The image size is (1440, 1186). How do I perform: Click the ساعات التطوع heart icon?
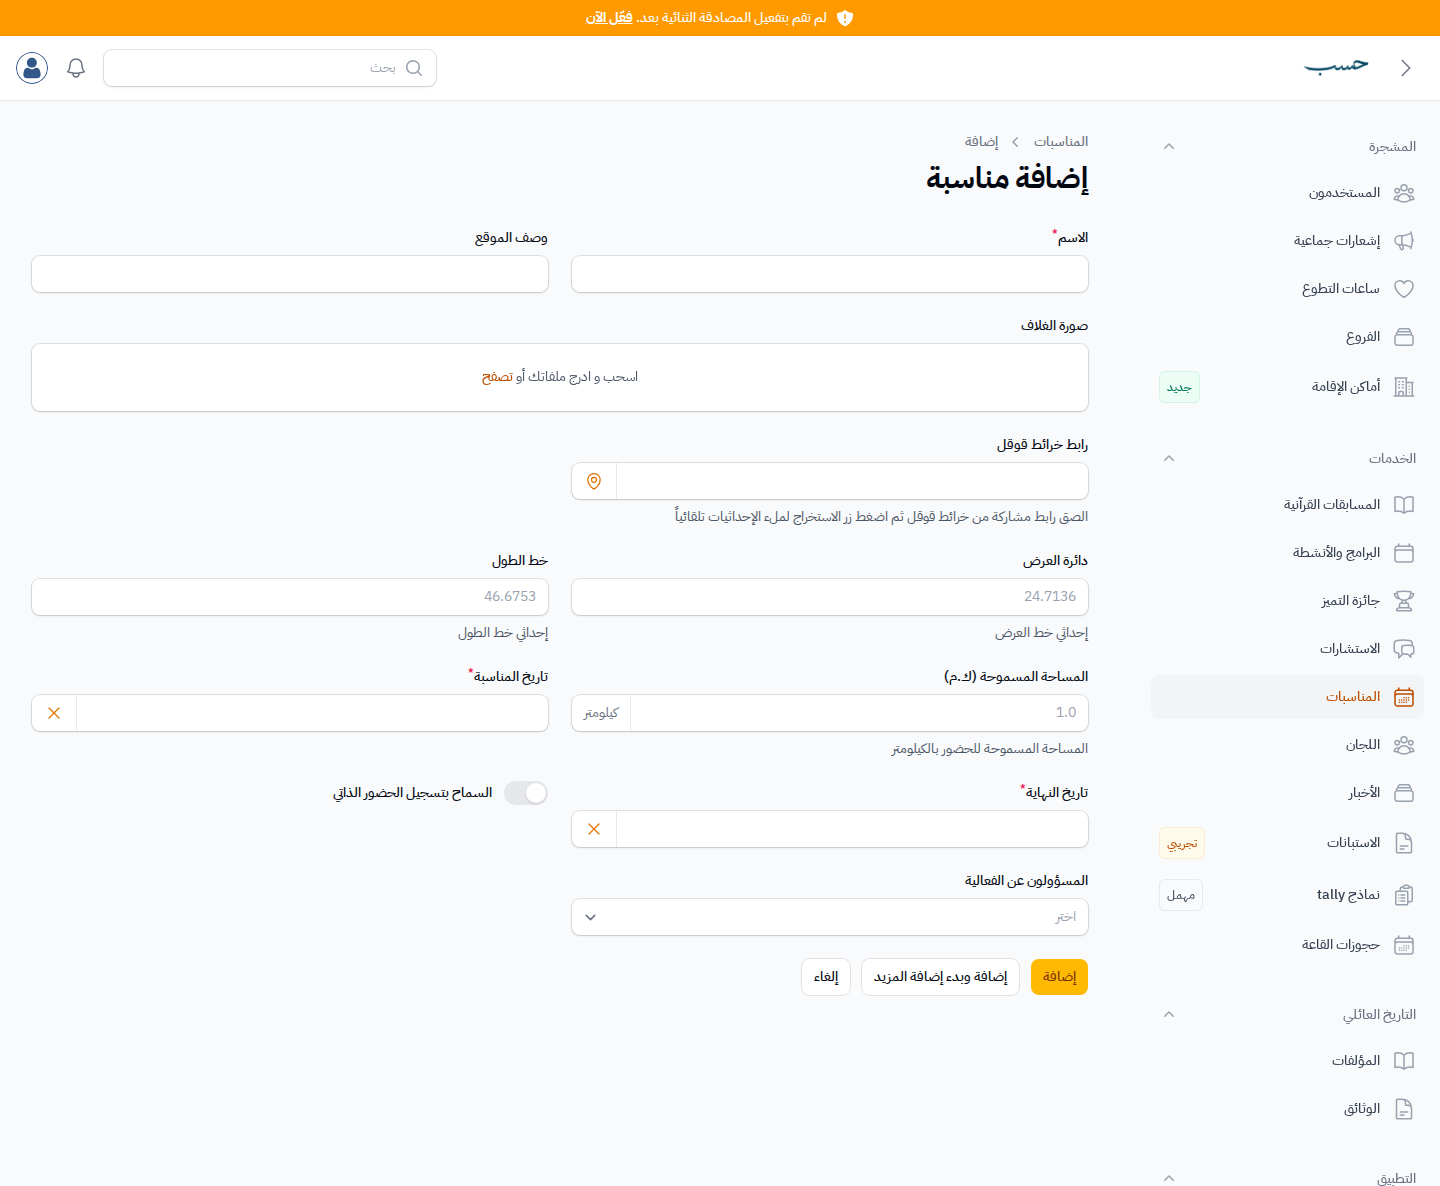point(1404,289)
